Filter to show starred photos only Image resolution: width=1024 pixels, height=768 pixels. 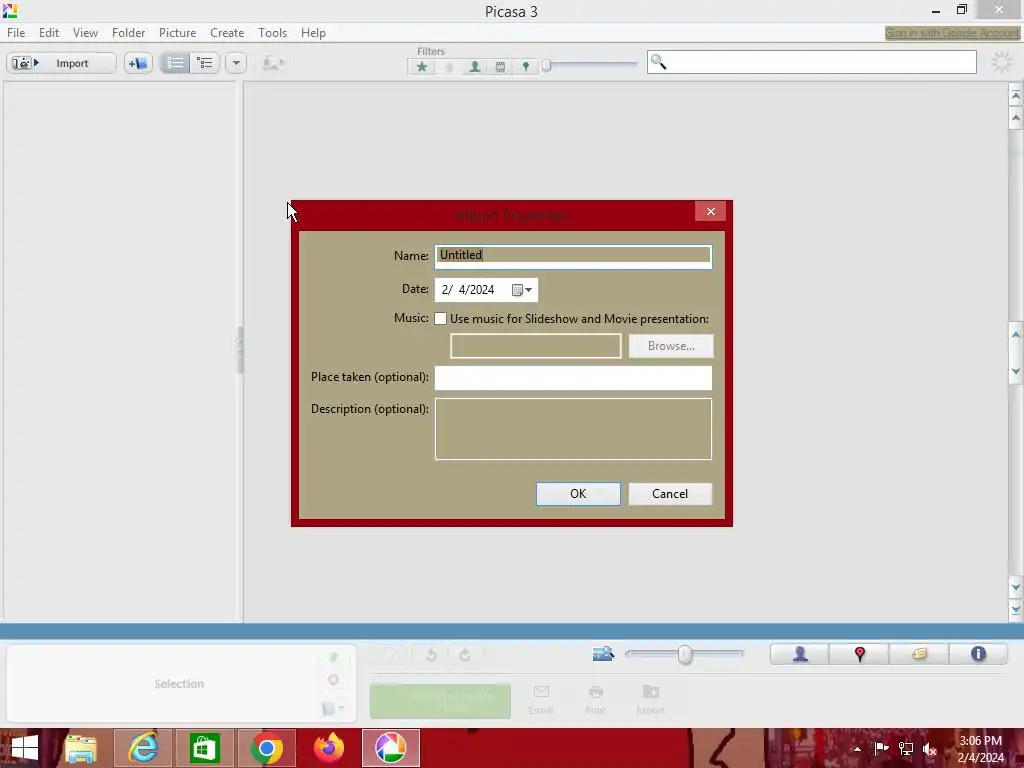click(422, 67)
